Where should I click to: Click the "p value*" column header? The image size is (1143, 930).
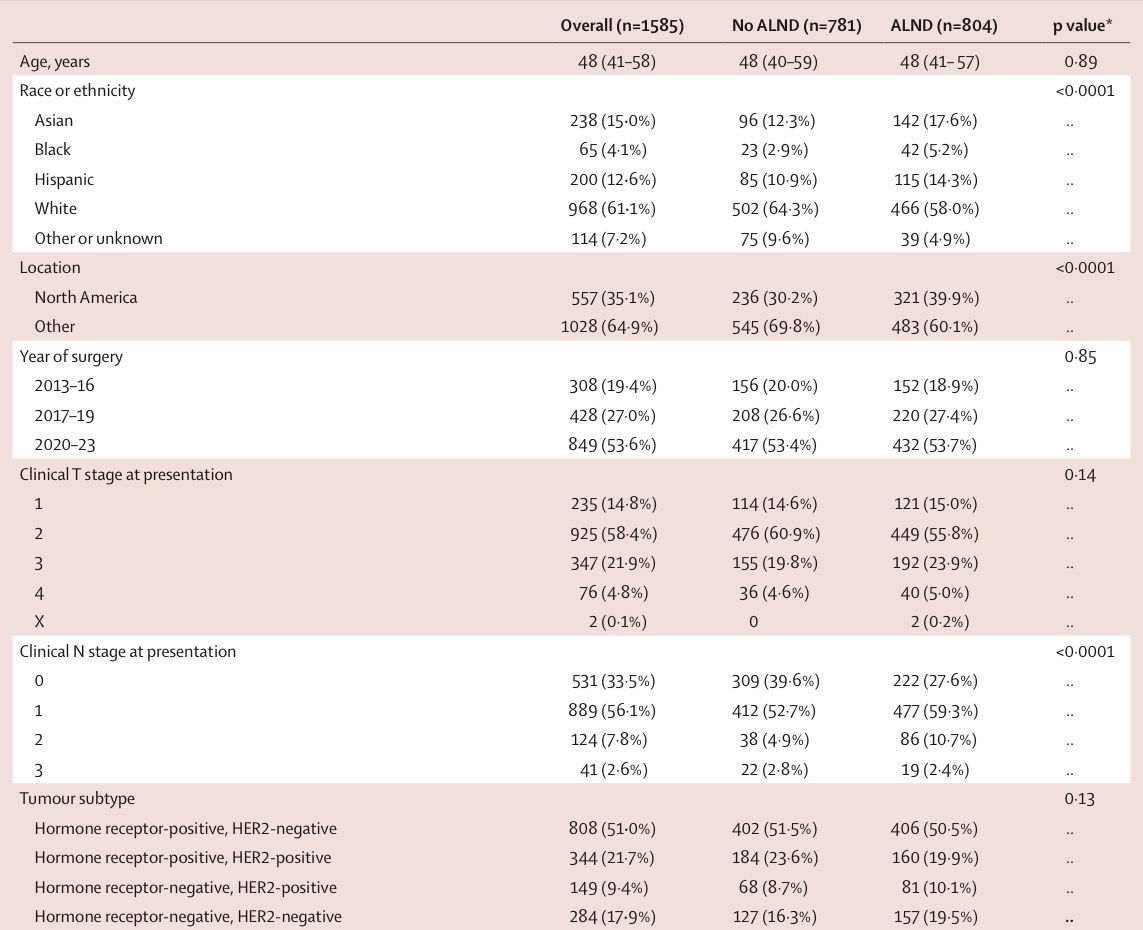tap(1074, 26)
